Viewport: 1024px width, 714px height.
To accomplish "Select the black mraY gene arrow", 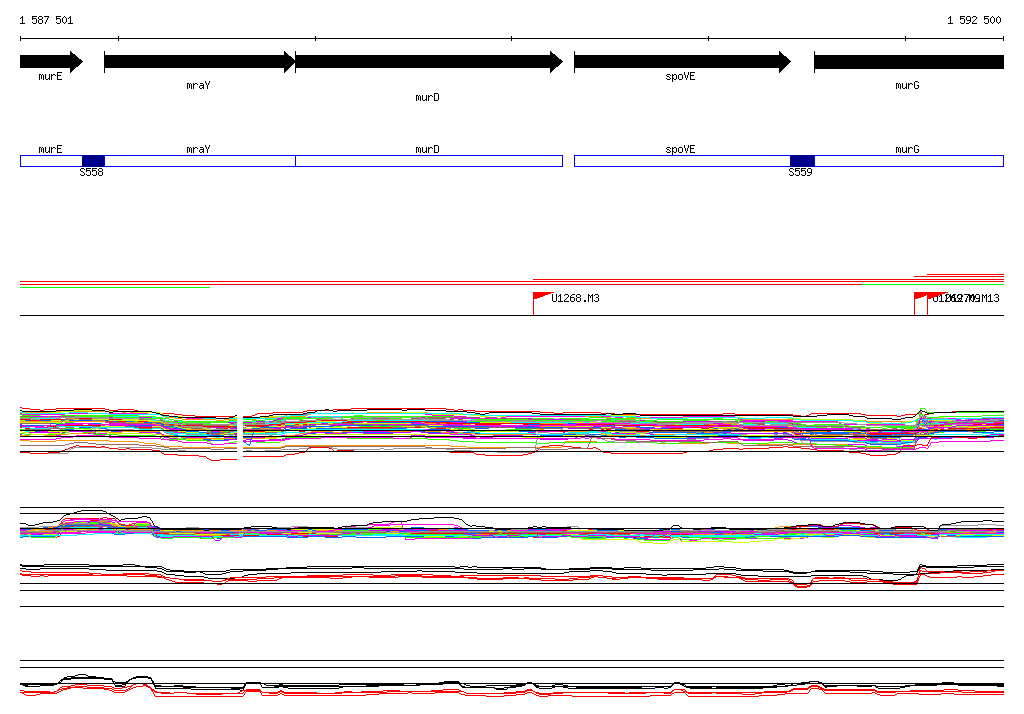I will coord(200,62).
